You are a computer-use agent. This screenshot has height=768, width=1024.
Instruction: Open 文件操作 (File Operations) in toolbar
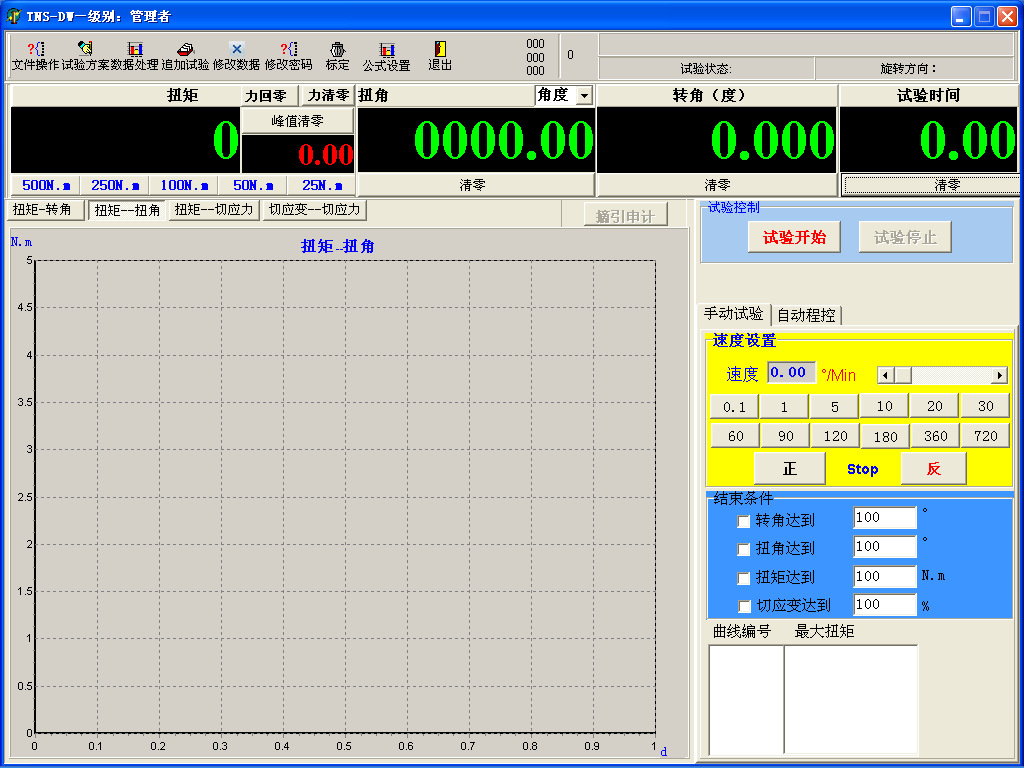tap(35, 56)
